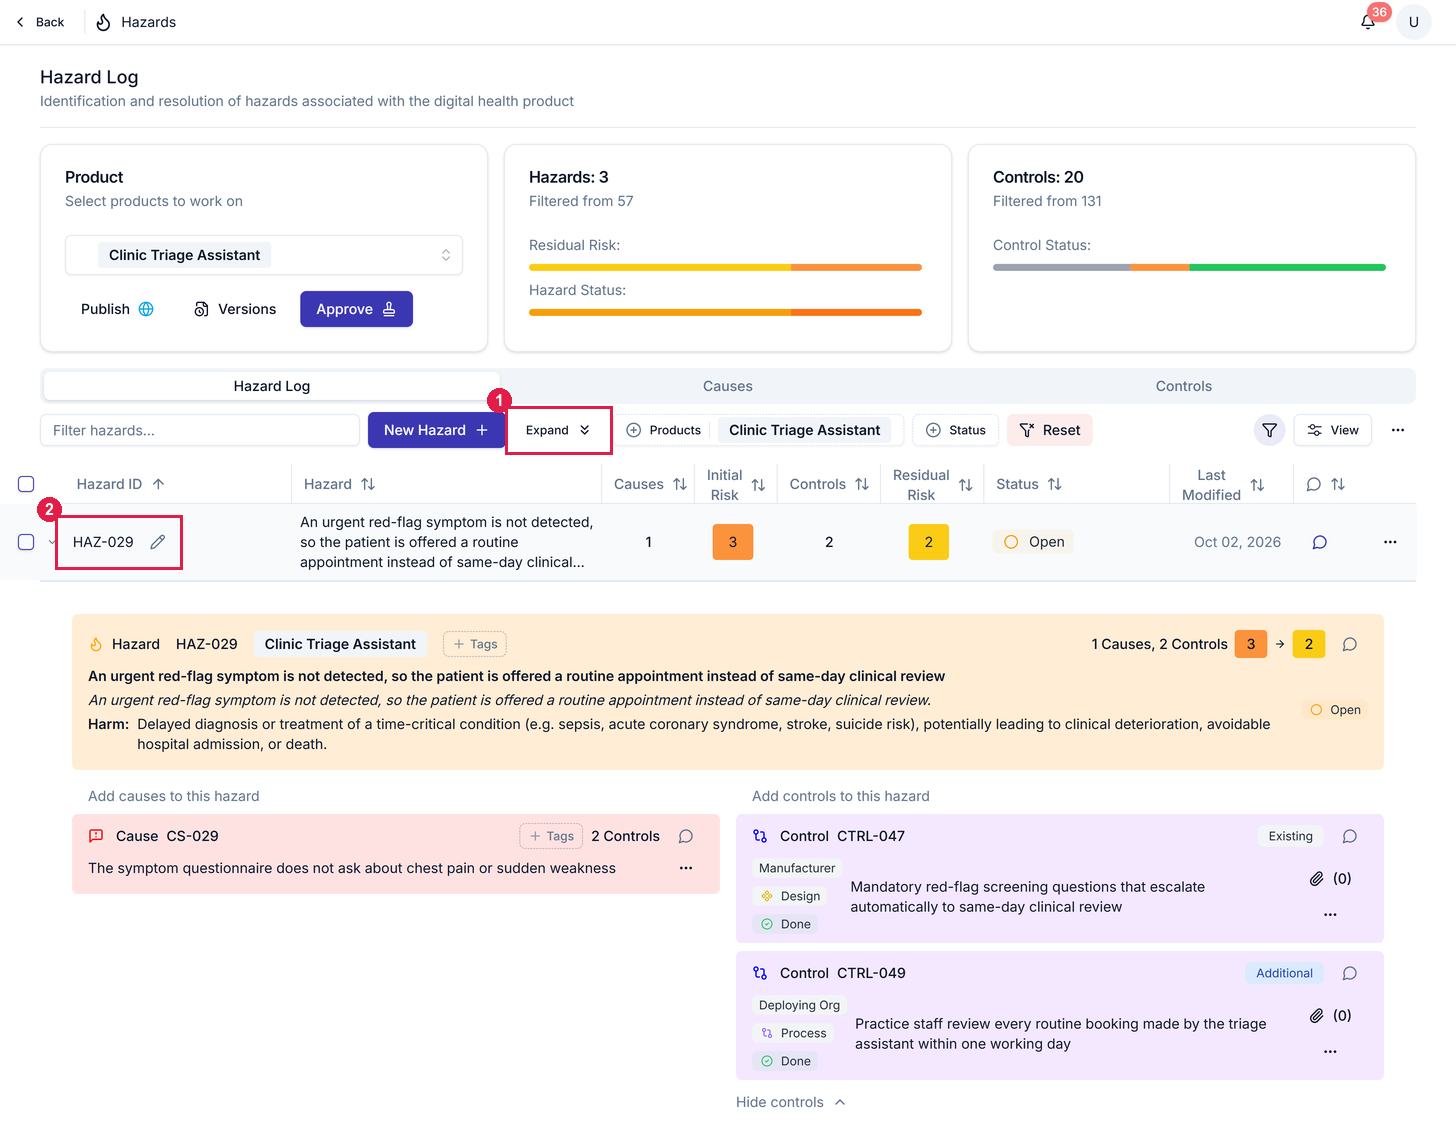Image resolution: width=1456 pixels, height=1146 pixels.
Task: Switch to the Controls tab
Action: click(1184, 386)
